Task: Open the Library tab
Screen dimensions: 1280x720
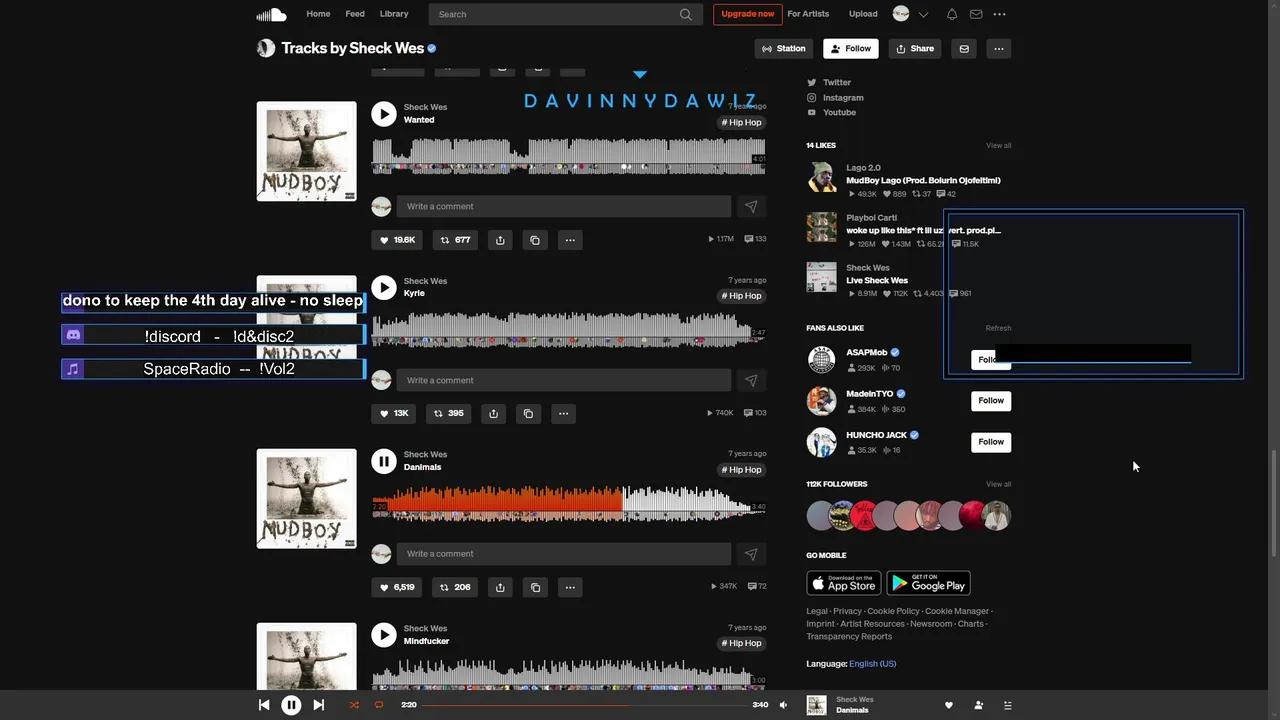Action: pyautogui.click(x=394, y=14)
